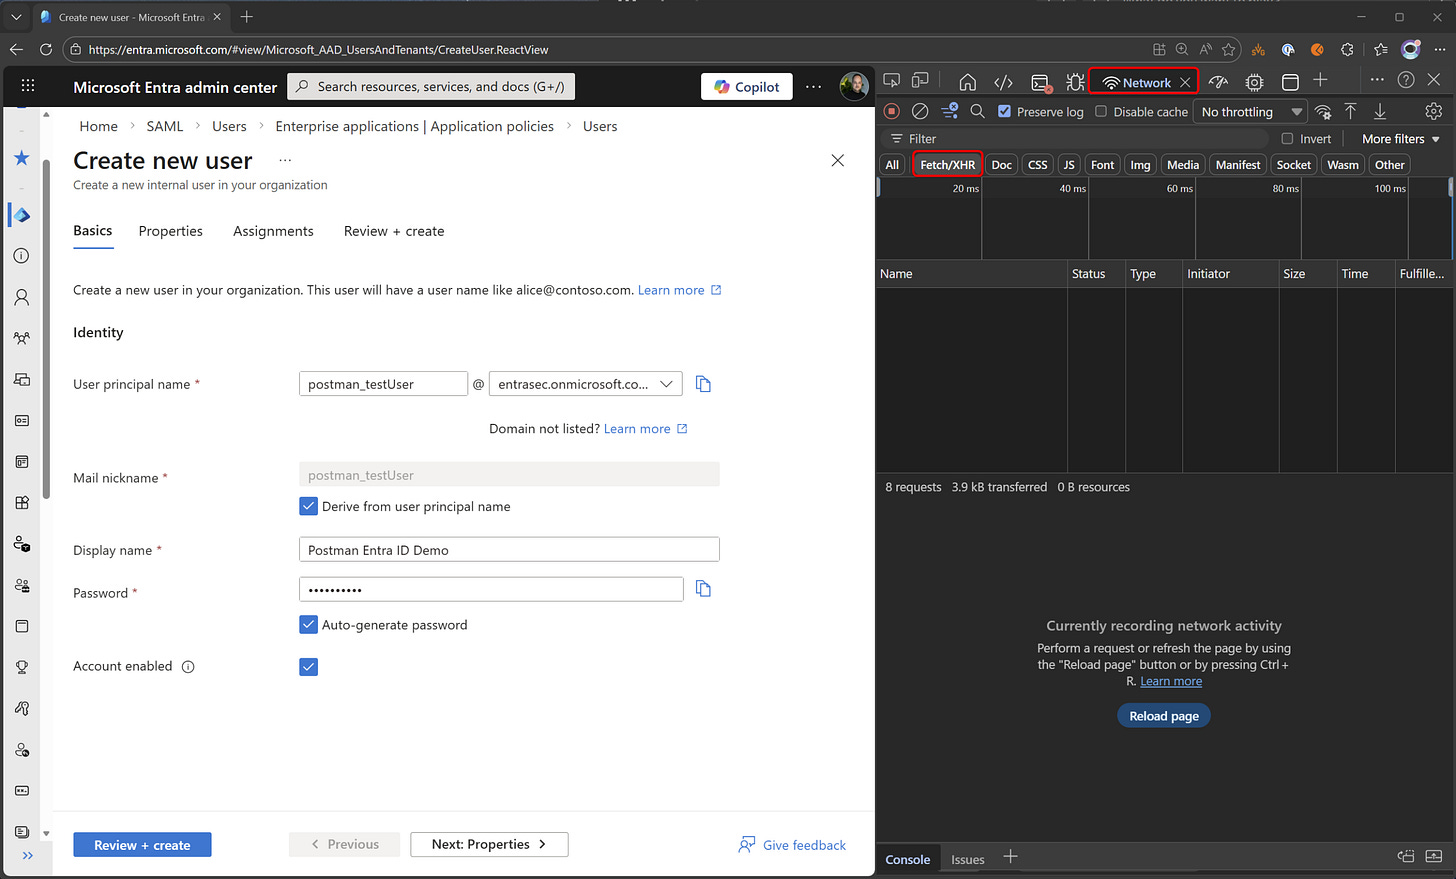Open DevTools Application panel icon
Image resolution: width=1456 pixels, height=879 pixels.
click(1290, 82)
